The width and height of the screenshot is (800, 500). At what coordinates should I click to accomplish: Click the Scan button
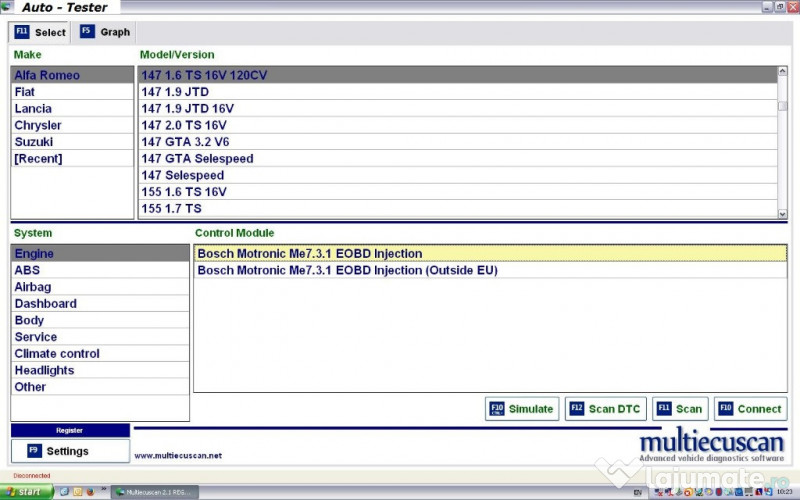(680, 409)
